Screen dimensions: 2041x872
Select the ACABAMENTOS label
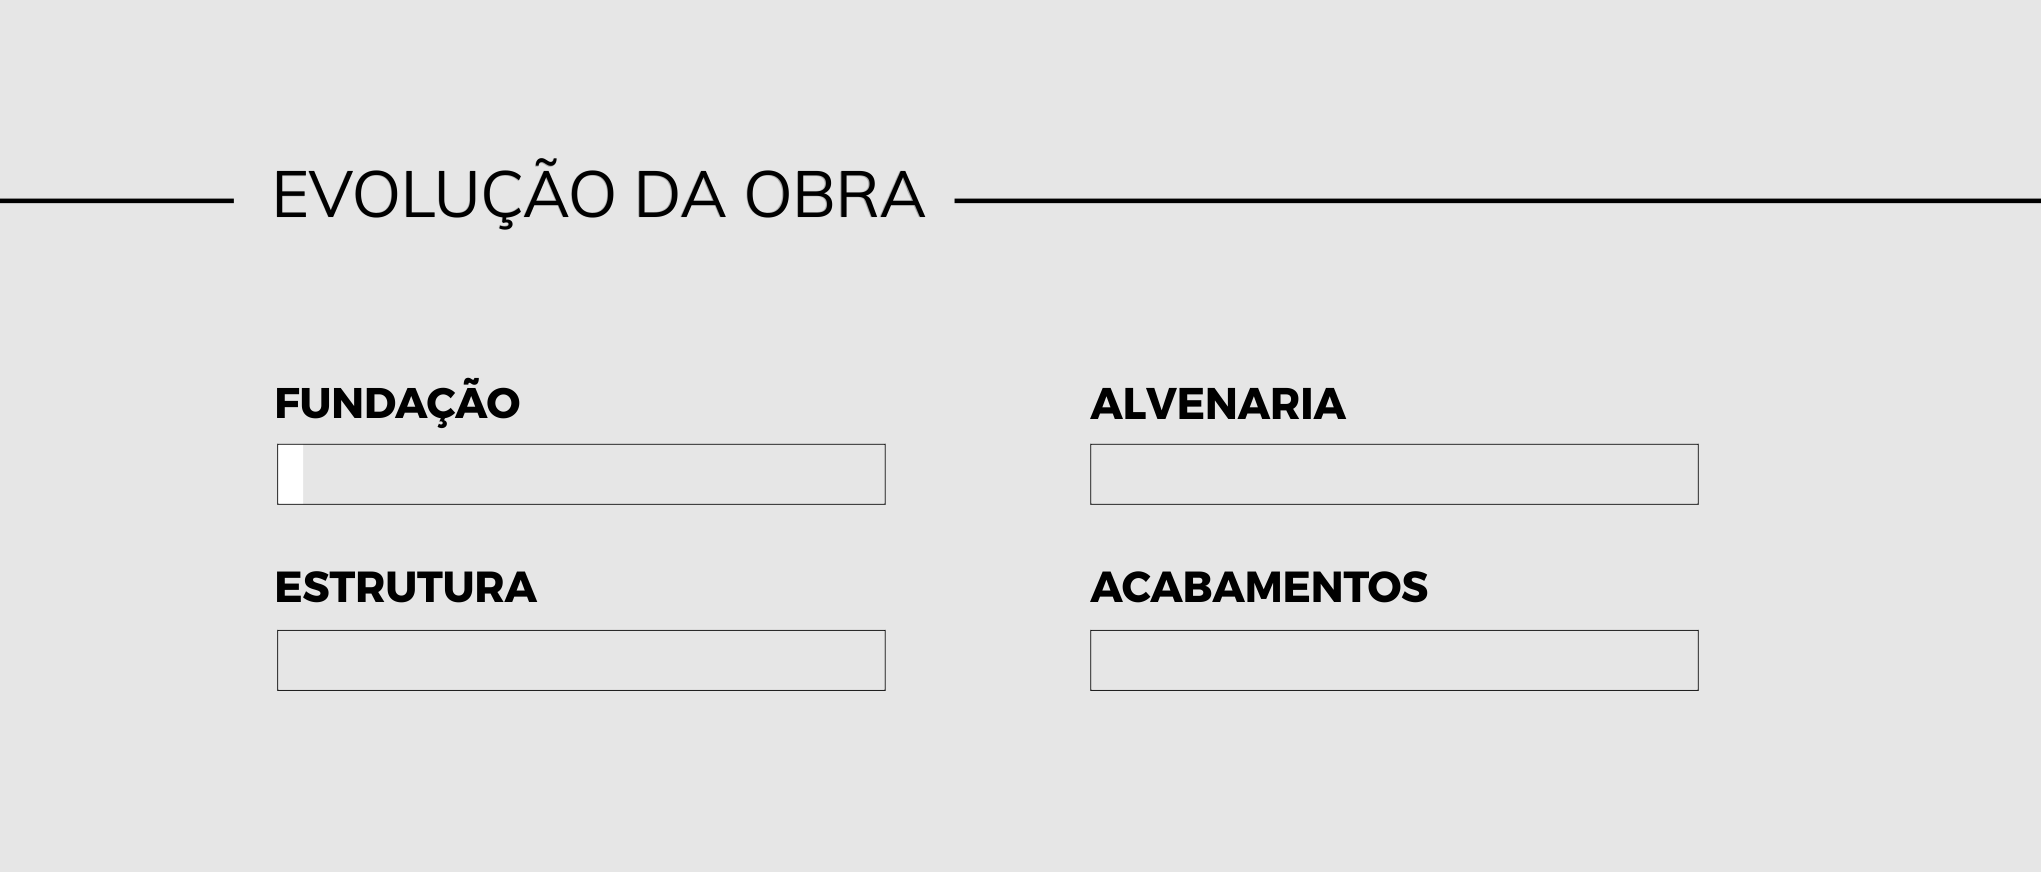(x=1258, y=588)
